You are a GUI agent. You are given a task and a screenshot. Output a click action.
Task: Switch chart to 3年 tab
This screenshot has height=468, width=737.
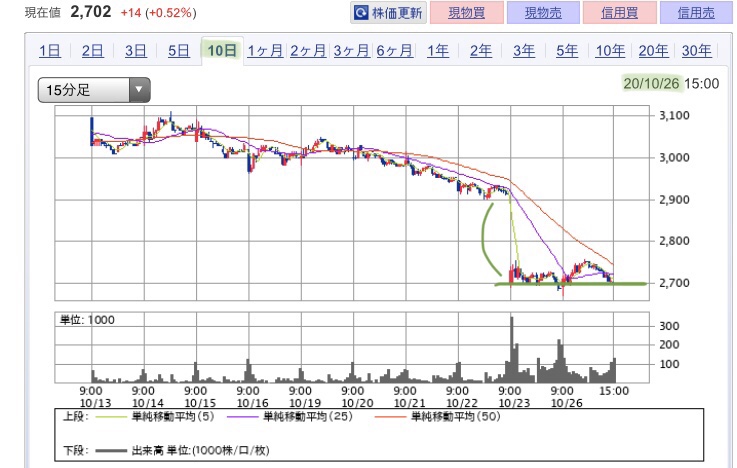[x=524, y=50]
